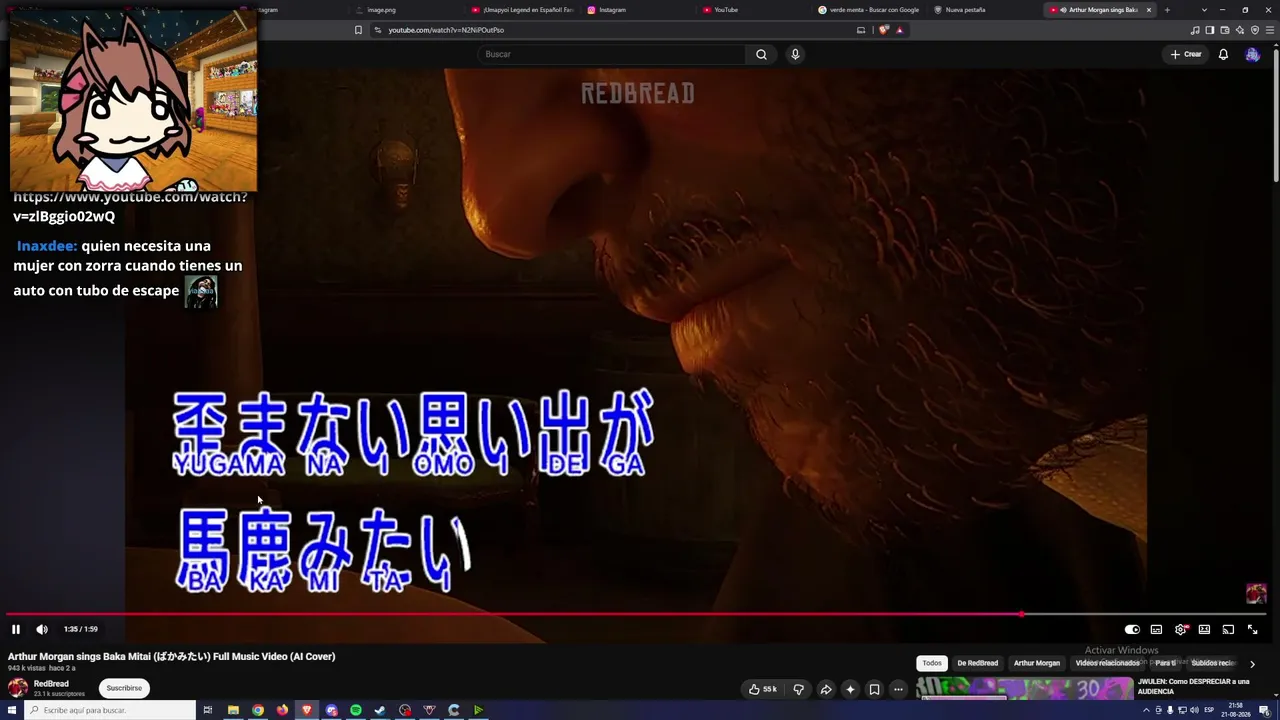Seek on the red video progress bar
1280x720 pixels.
coord(636,614)
